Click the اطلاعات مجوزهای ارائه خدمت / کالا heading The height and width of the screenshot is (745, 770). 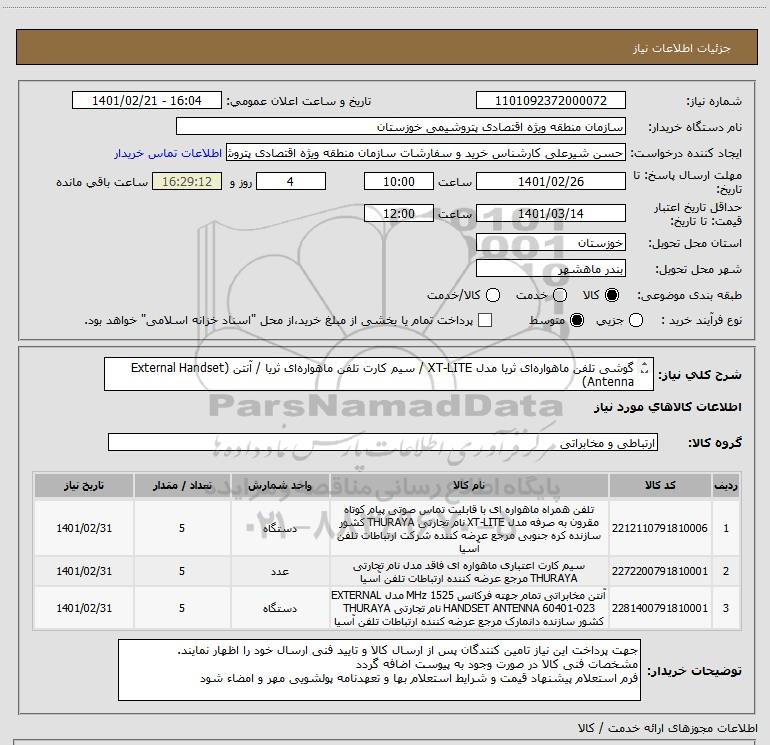[x=667, y=728]
